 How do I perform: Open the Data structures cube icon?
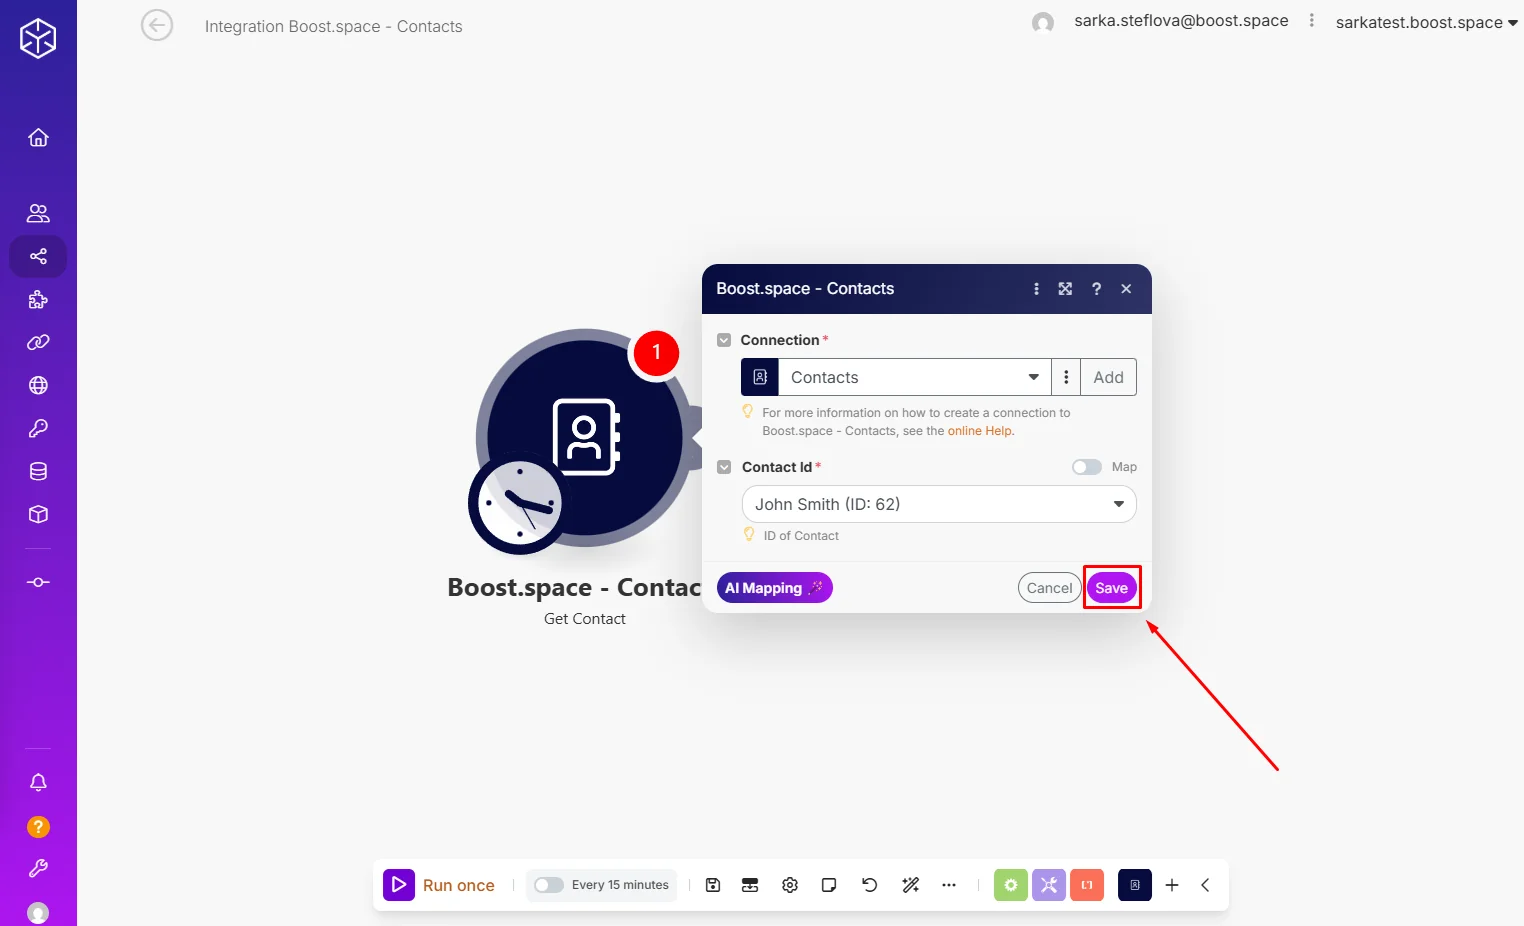click(x=38, y=514)
